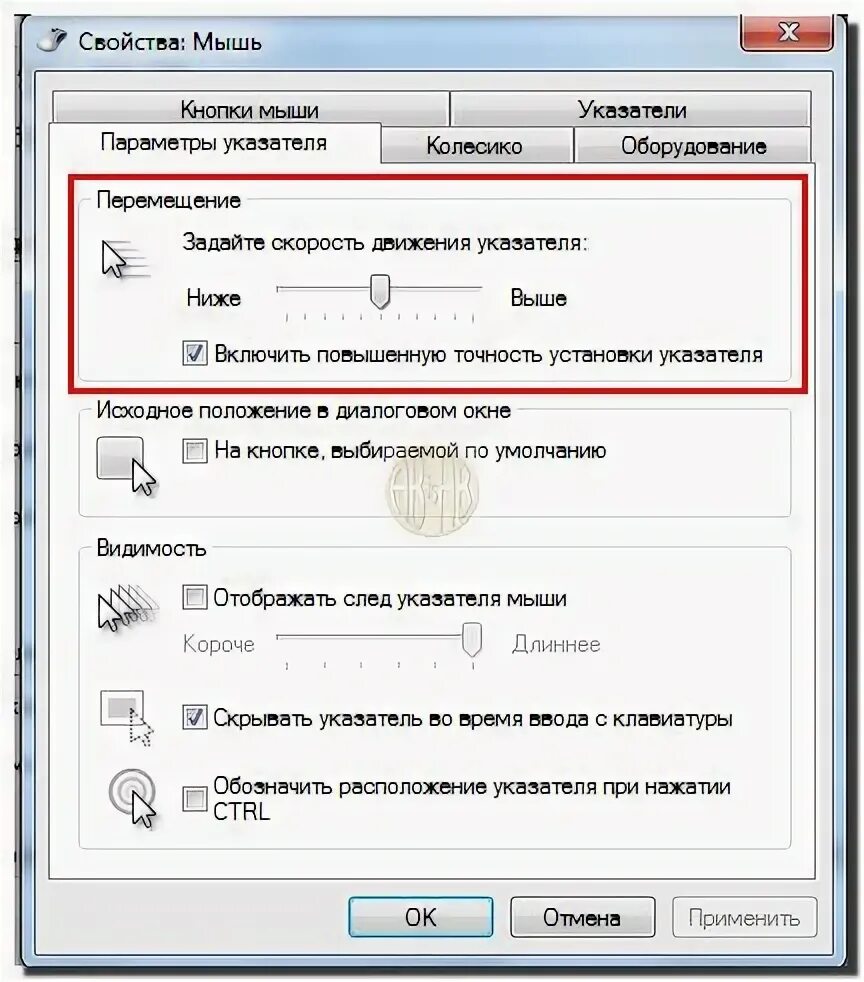Select the "Колесико" tab
864x982 pixels.
[x=477, y=145]
